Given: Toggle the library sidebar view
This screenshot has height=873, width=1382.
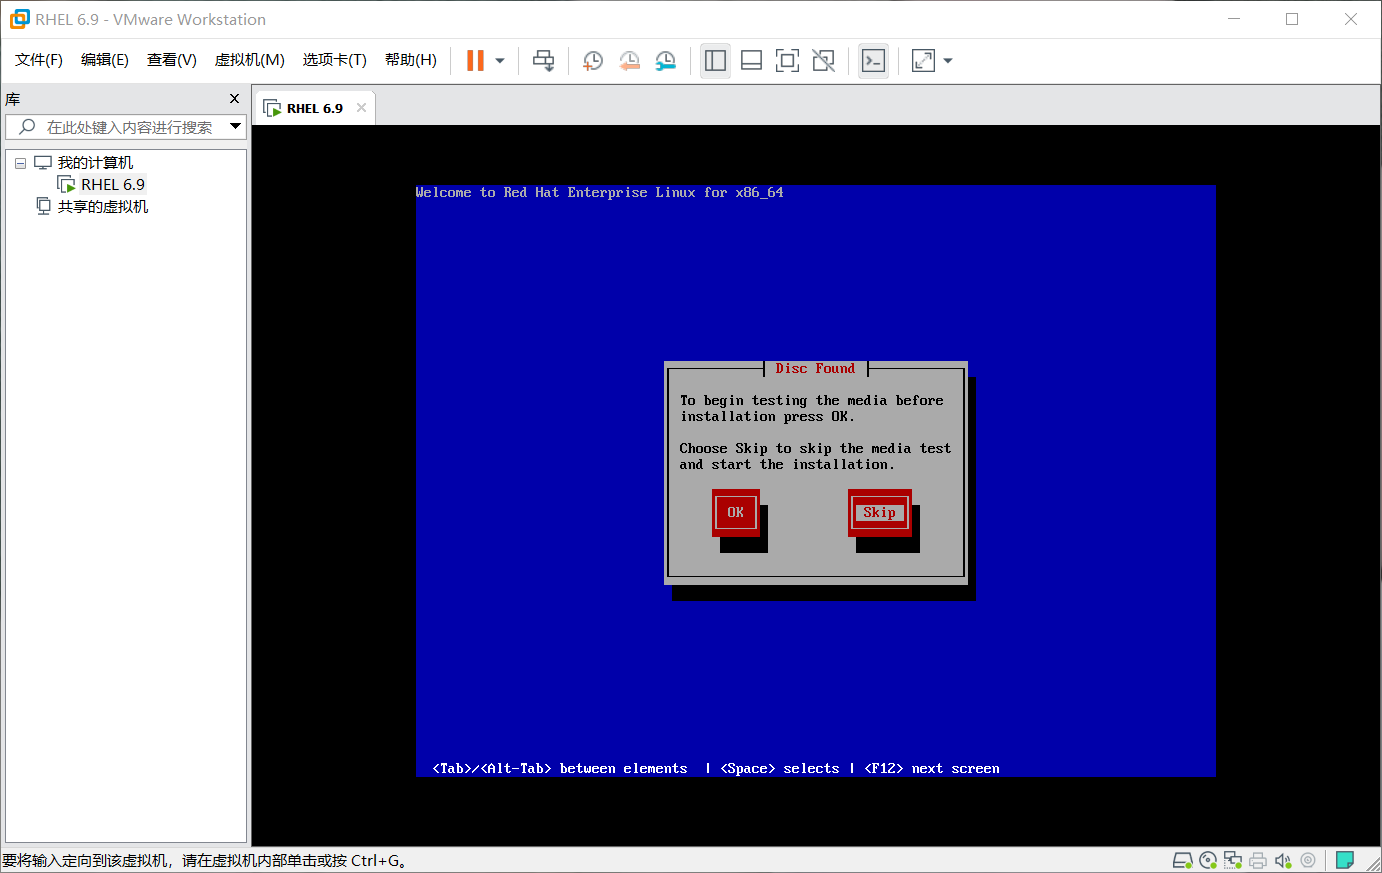Looking at the screenshot, I should point(715,61).
